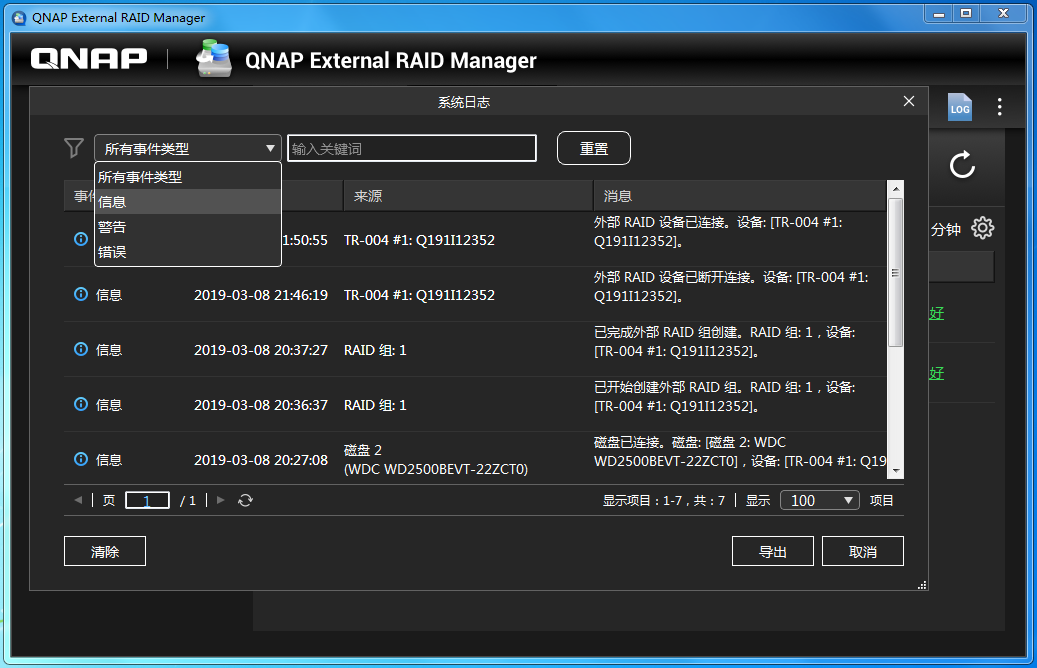Reload the log list with pager refresh icon
The width and height of the screenshot is (1037, 668).
pos(245,501)
